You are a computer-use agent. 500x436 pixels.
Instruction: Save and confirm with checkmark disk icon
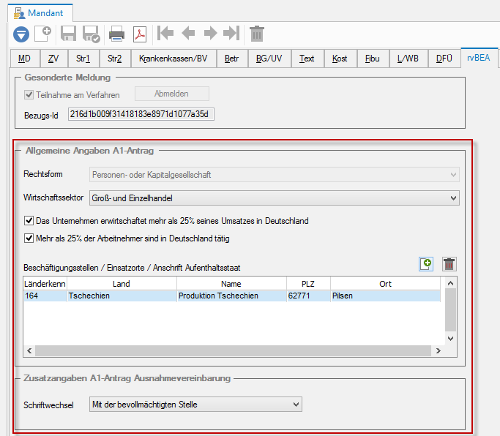[x=91, y=34]
